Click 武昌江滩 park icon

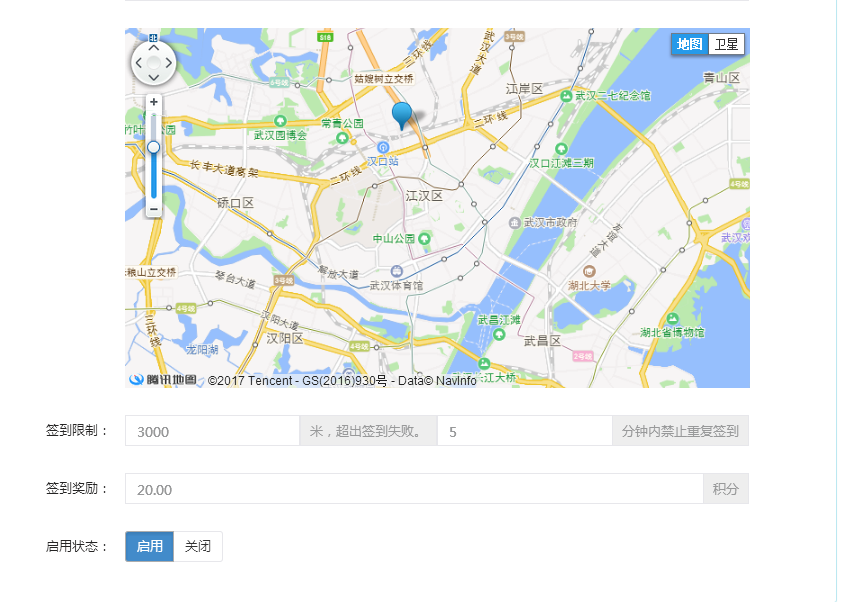click(499, 334)
